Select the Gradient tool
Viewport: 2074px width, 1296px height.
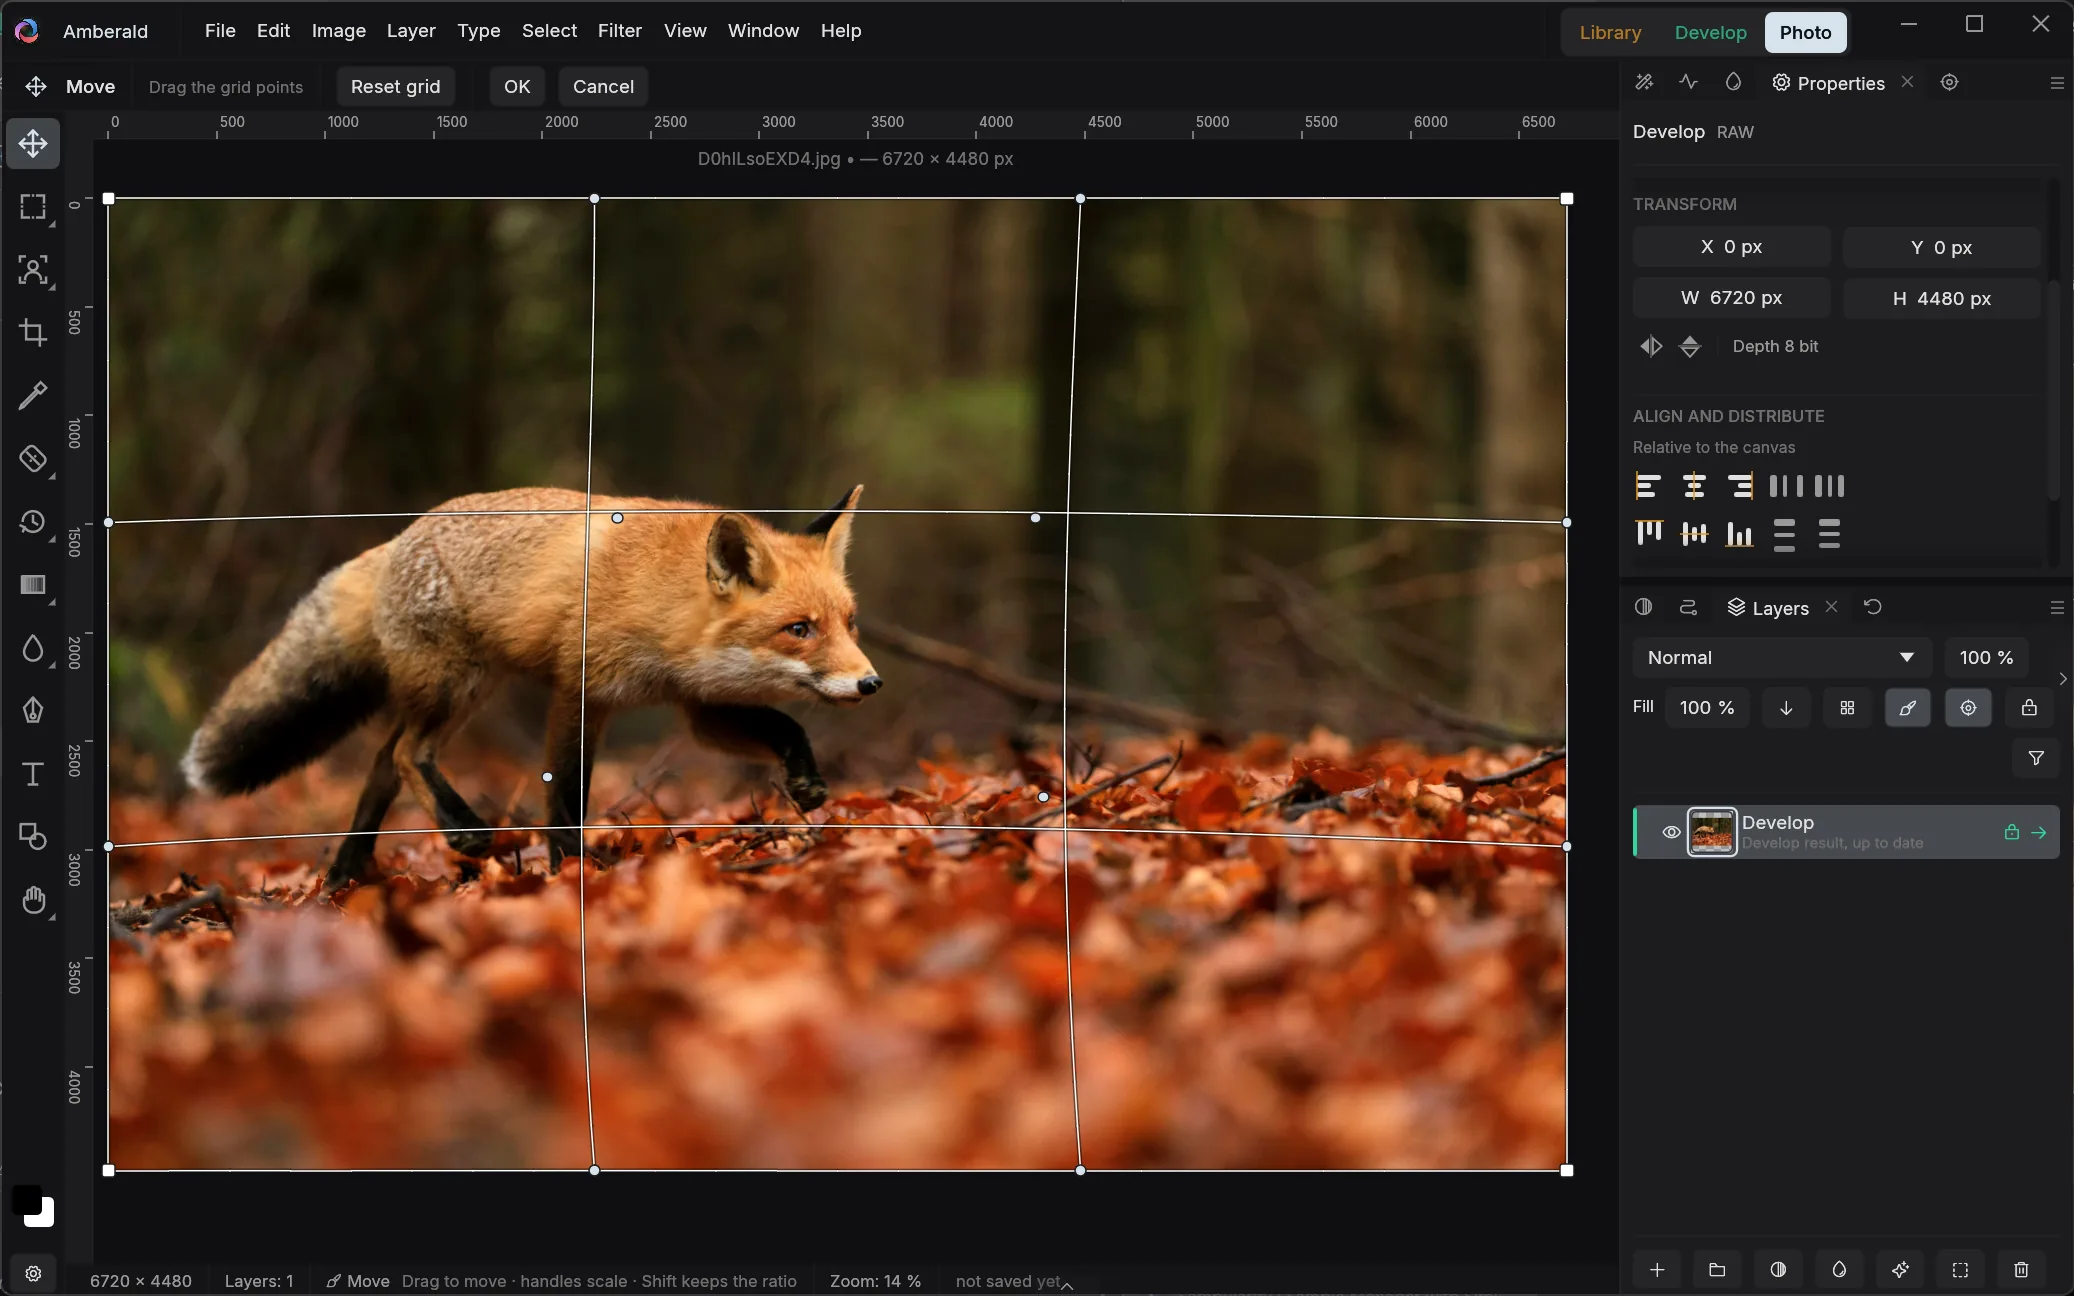point(33,585)
